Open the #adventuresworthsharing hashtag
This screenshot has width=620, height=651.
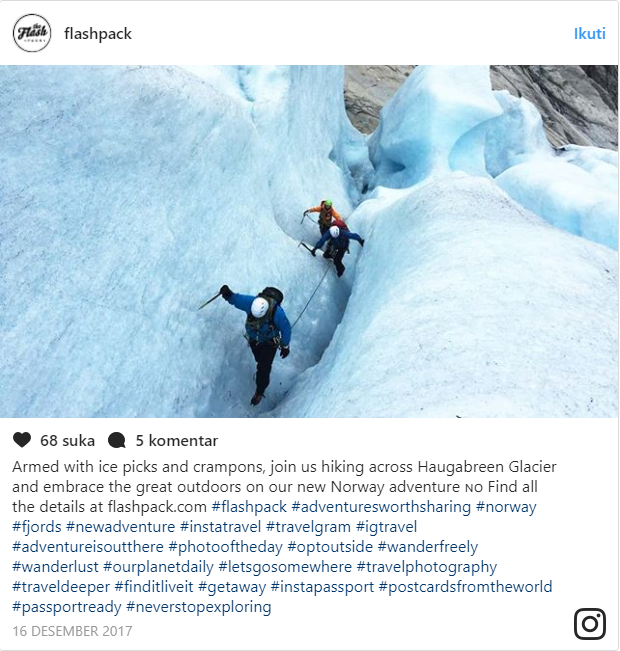(381, 507)
